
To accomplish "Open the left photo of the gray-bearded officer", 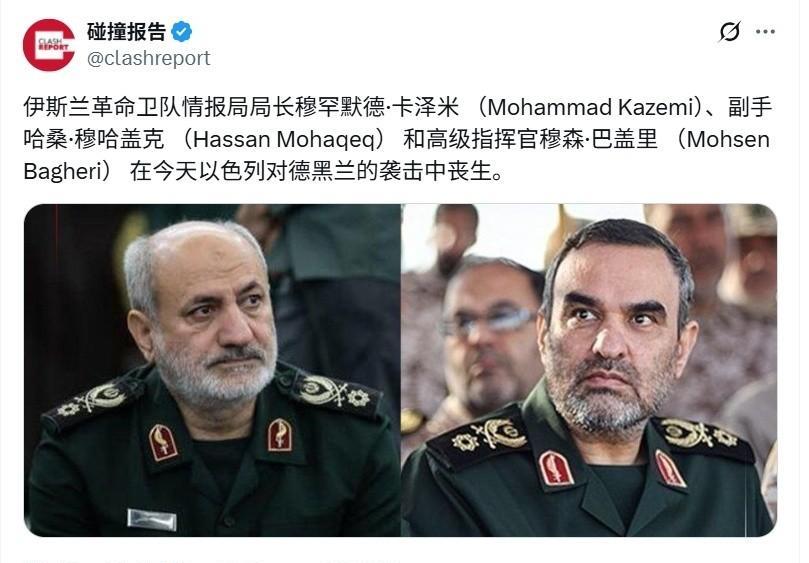I will click(x=212, y=370).
